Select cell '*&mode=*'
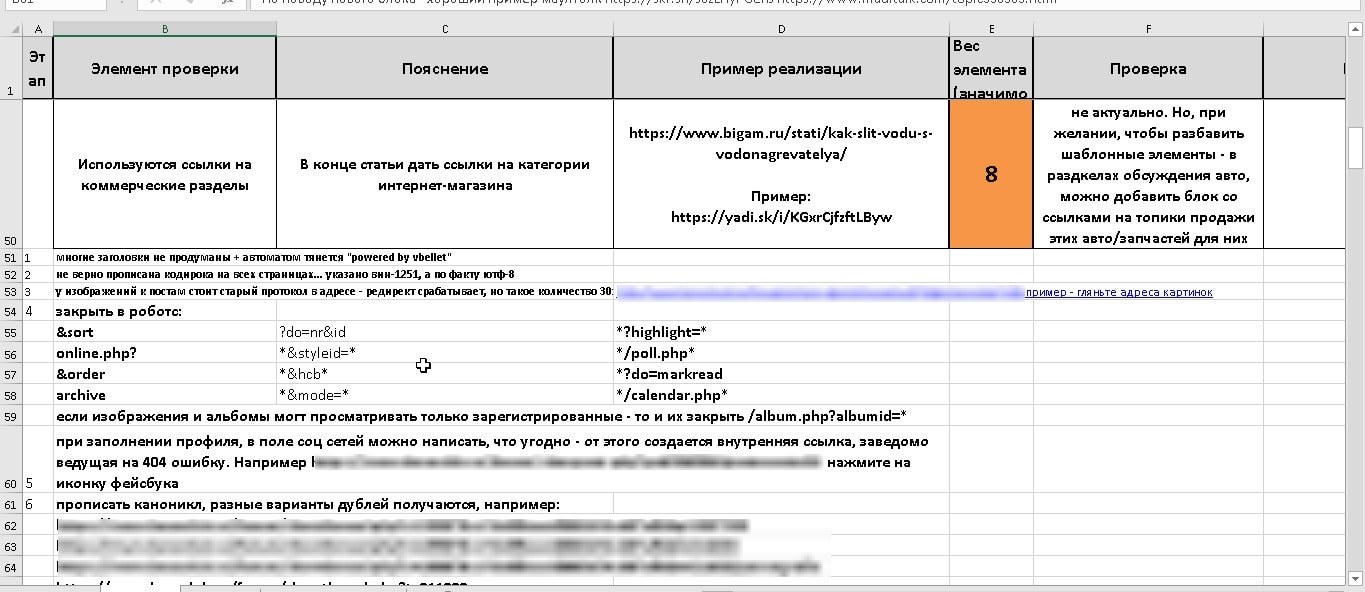Image resolution: width=1365 pixels, height=592 pixels. (x=445, y=395)
